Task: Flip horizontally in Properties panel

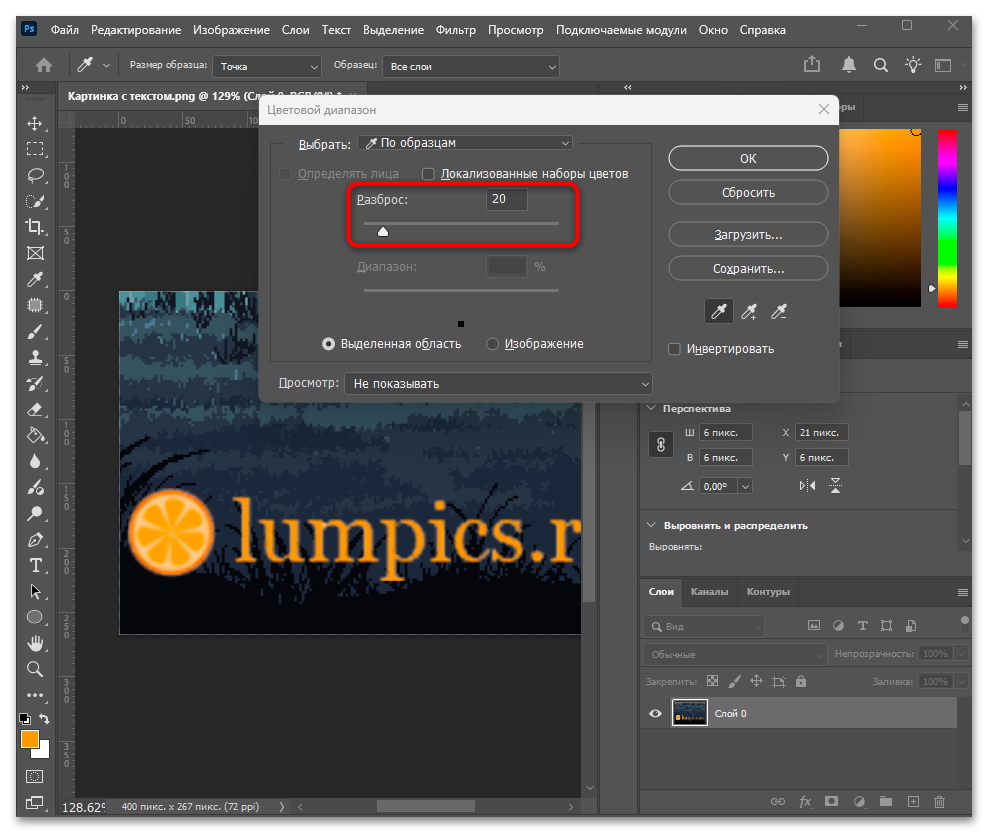Action: pos(807,485)
